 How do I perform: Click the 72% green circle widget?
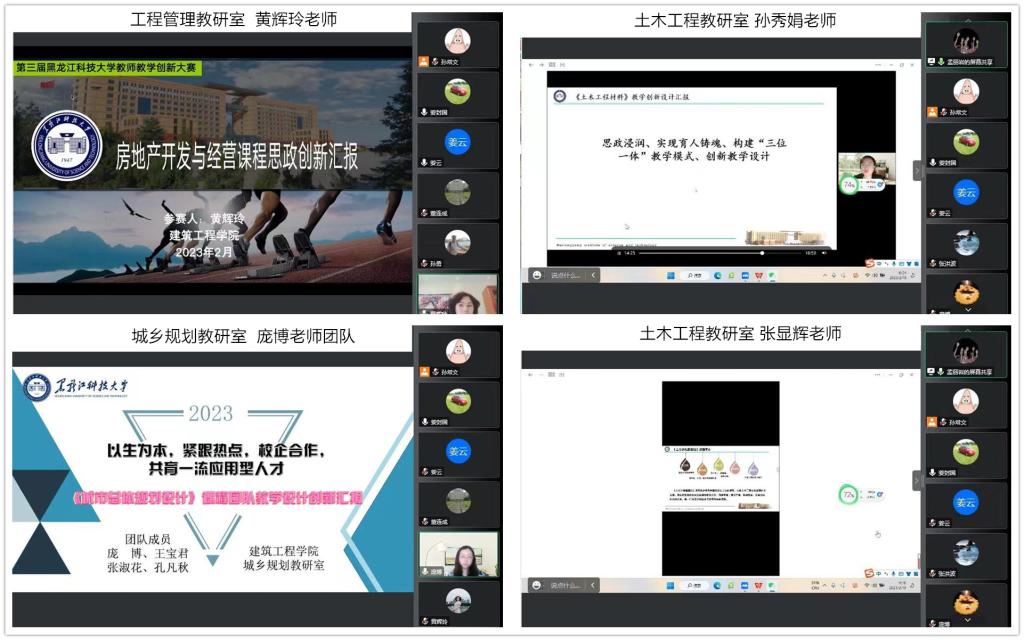click(848, 494)
